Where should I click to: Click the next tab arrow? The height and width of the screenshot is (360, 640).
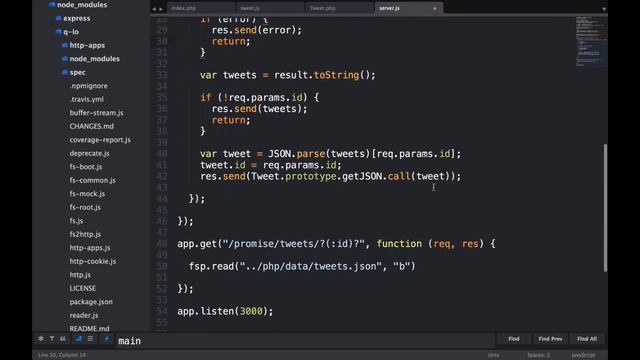[x=161, y=9]
